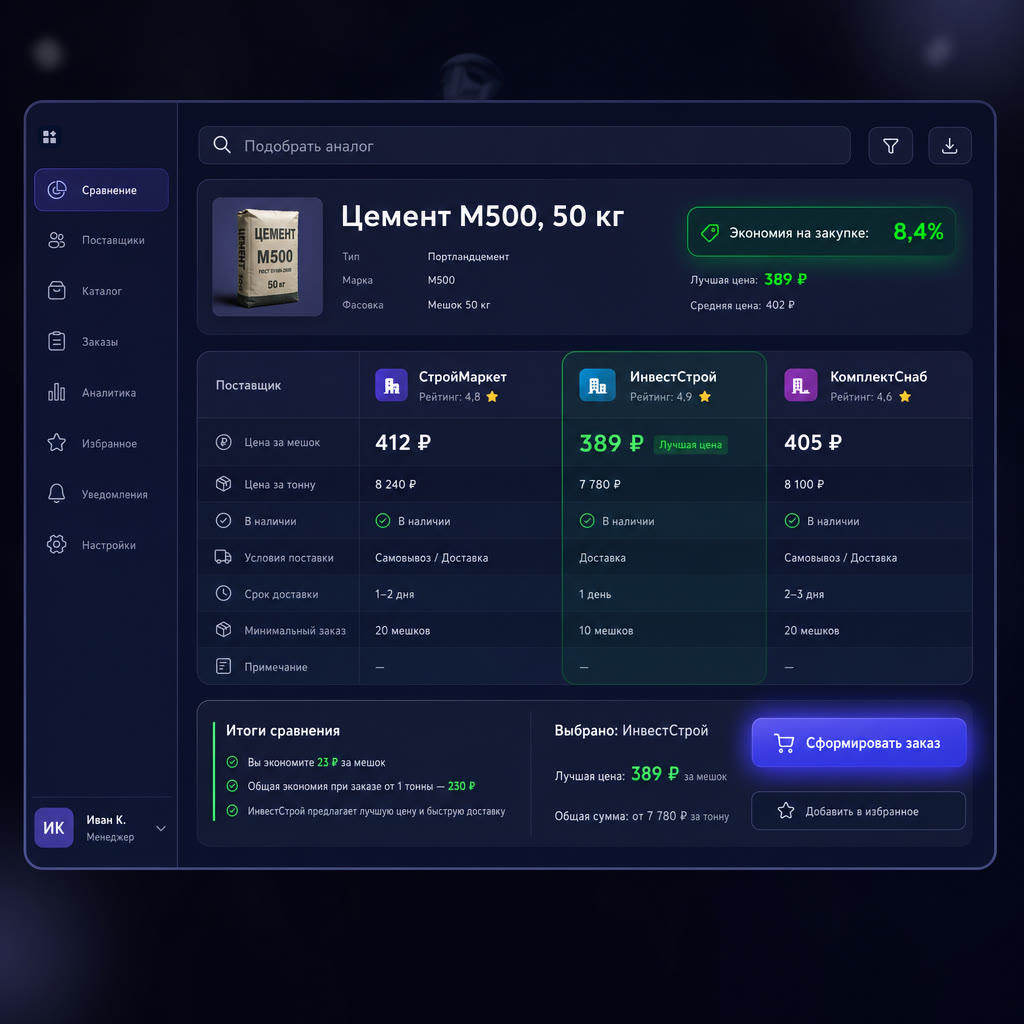Open the dashboard grid logo icon

click(50, 136)
